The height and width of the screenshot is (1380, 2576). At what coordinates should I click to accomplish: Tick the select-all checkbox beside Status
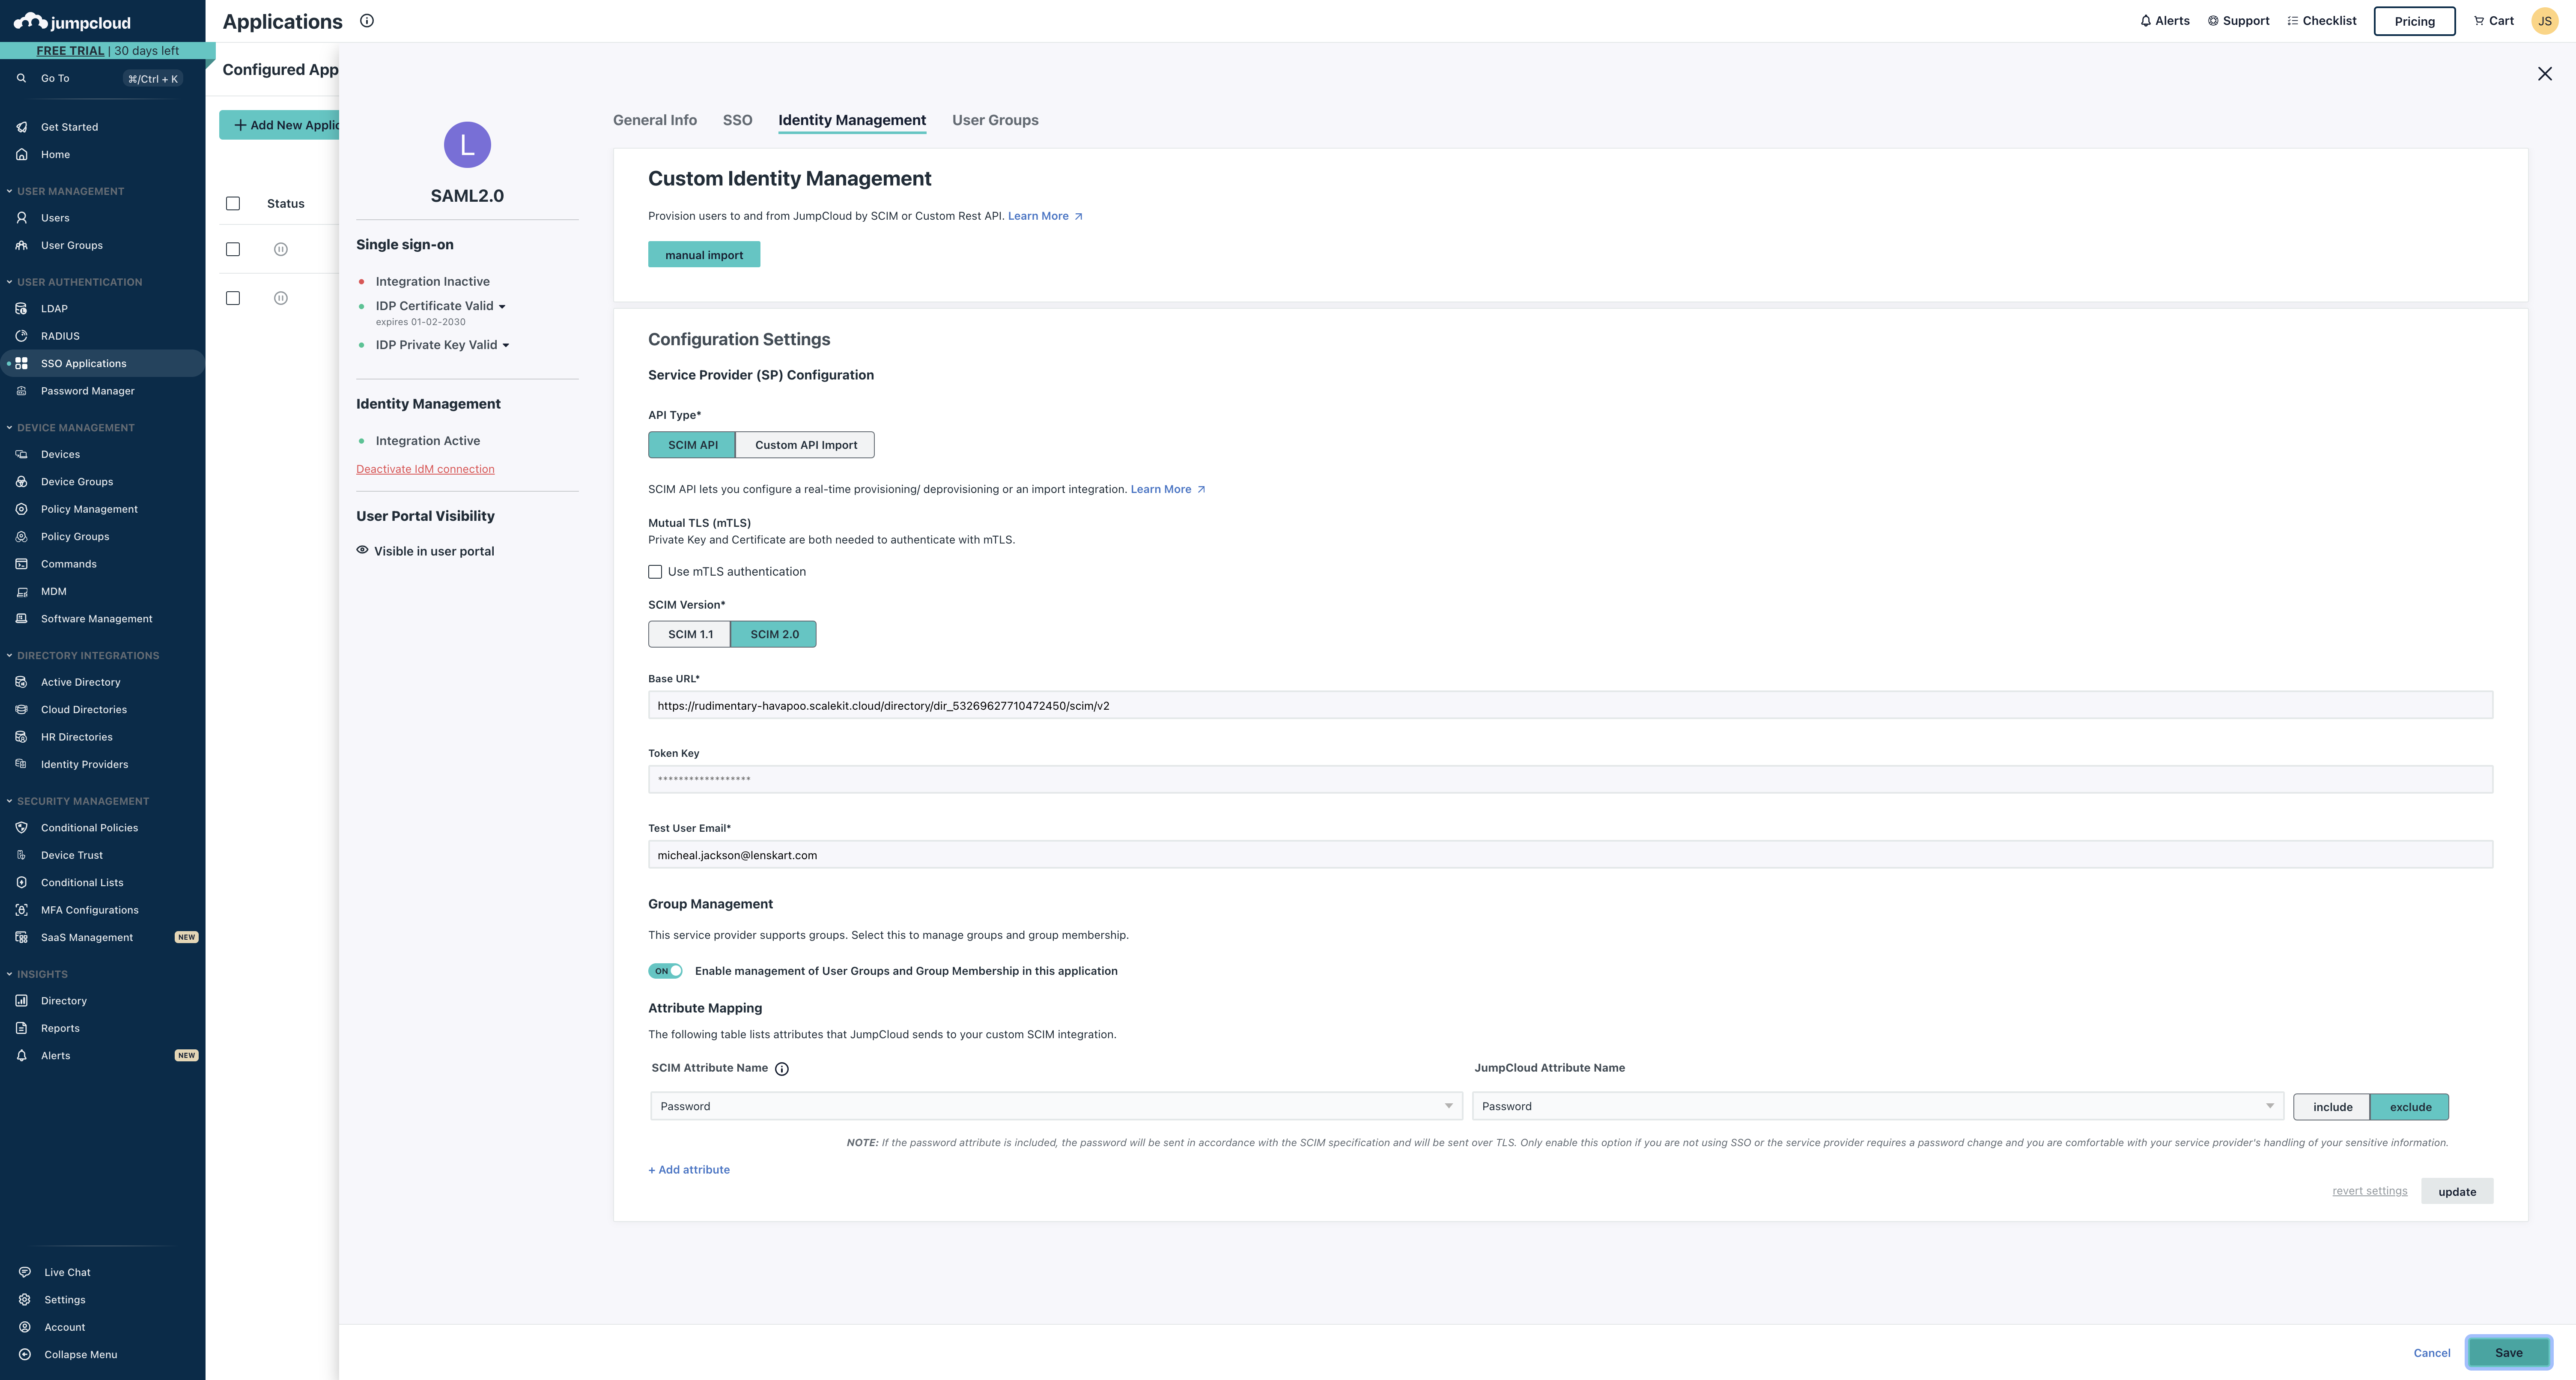[x=233, y=203]
